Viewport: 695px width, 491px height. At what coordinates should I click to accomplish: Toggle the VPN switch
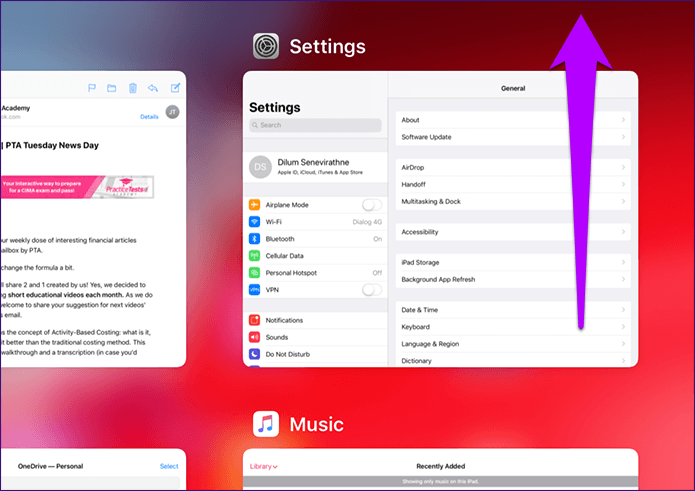tap(371, 290)
